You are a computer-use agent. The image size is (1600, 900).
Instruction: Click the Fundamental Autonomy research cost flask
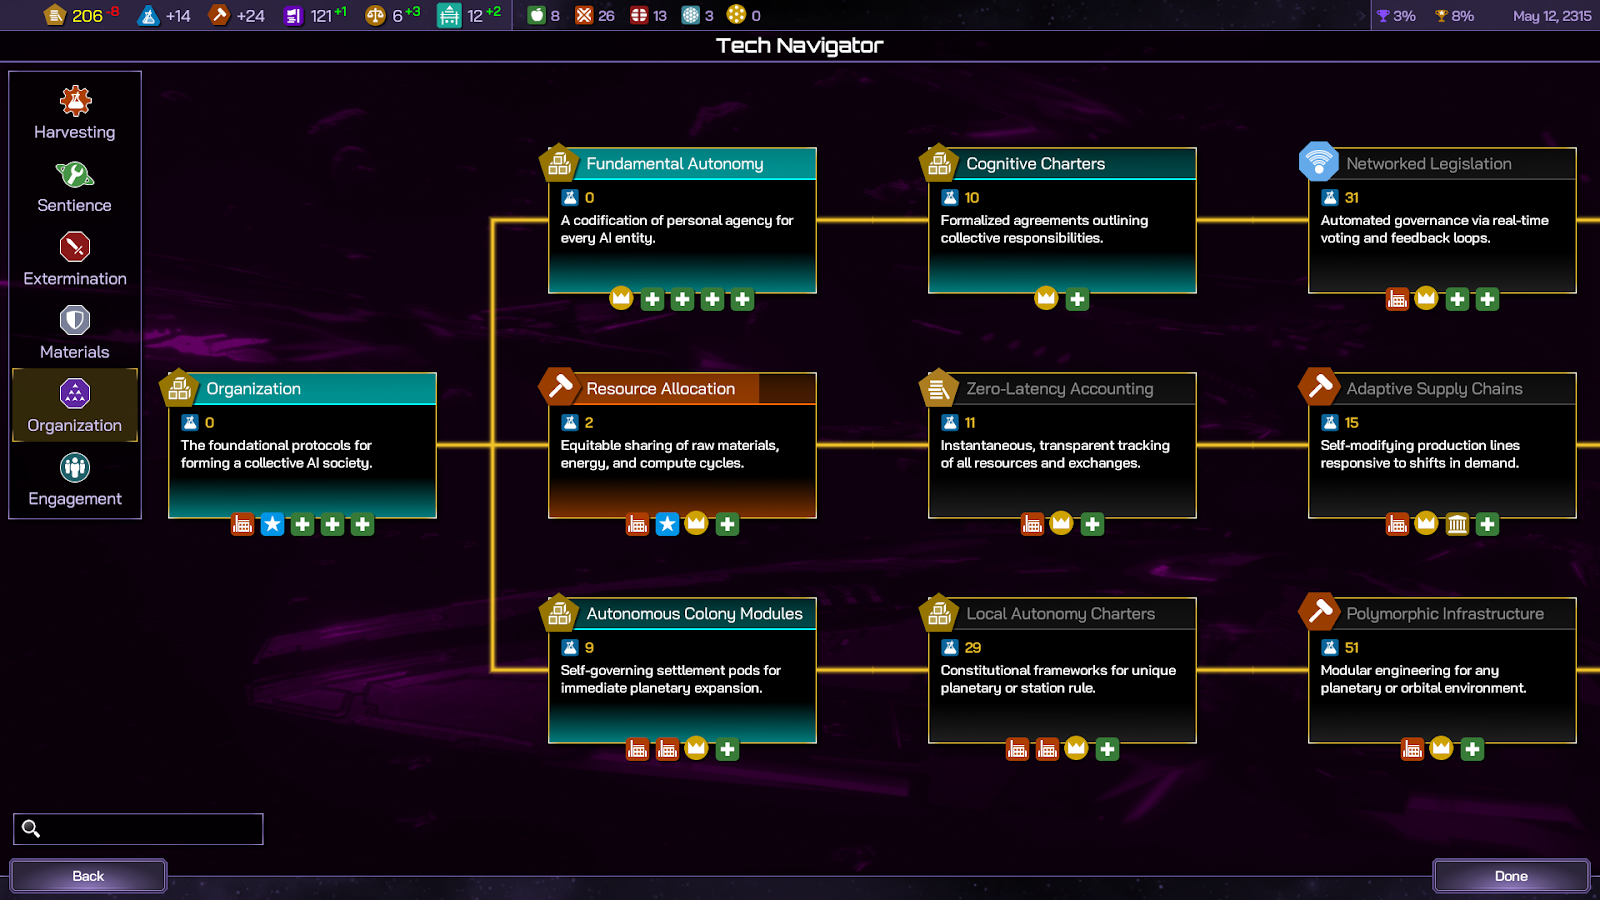pos(570,197)
